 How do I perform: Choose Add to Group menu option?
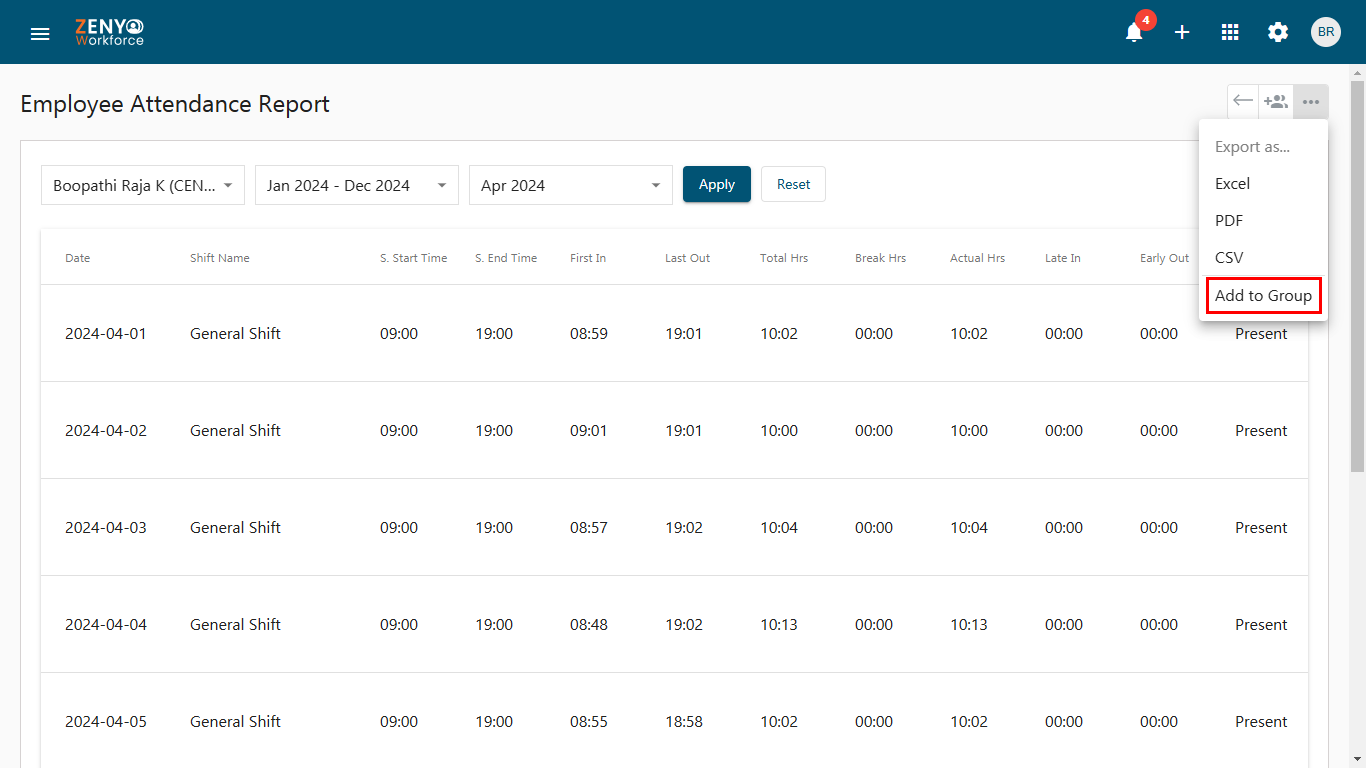[x=1263, y=296]
